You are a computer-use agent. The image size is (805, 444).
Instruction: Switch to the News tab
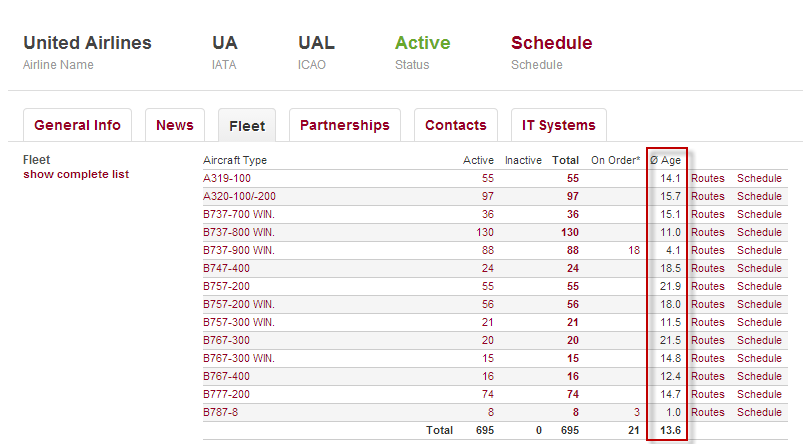point(175,125)
